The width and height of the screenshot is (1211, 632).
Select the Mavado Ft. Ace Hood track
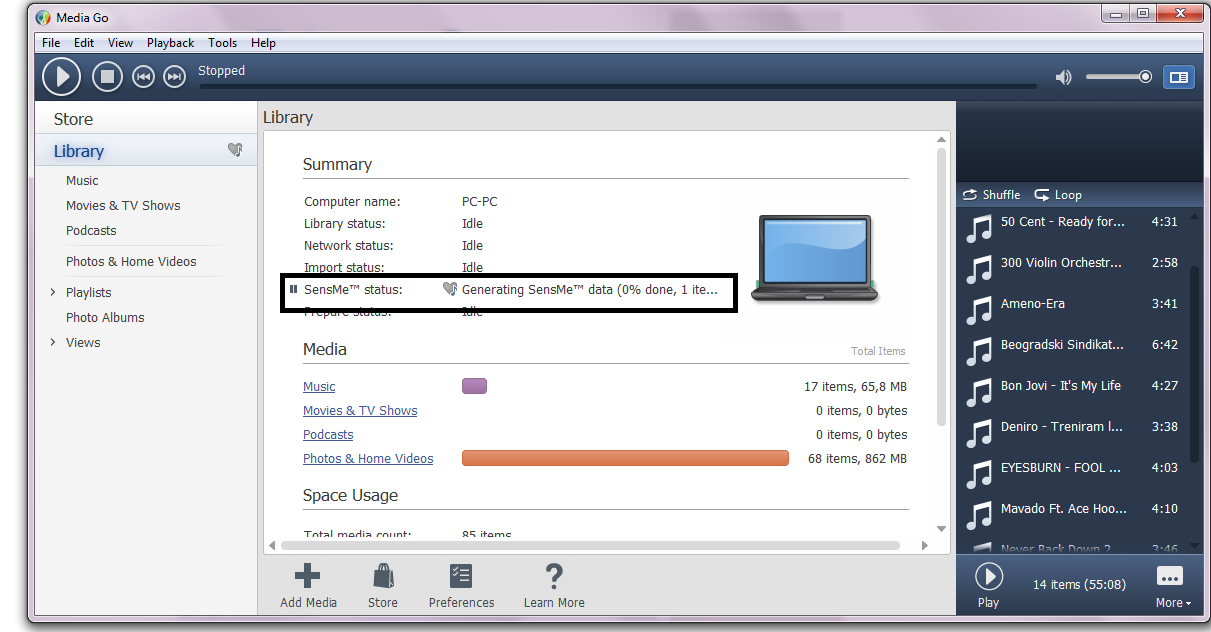[x=1072, y=516]
